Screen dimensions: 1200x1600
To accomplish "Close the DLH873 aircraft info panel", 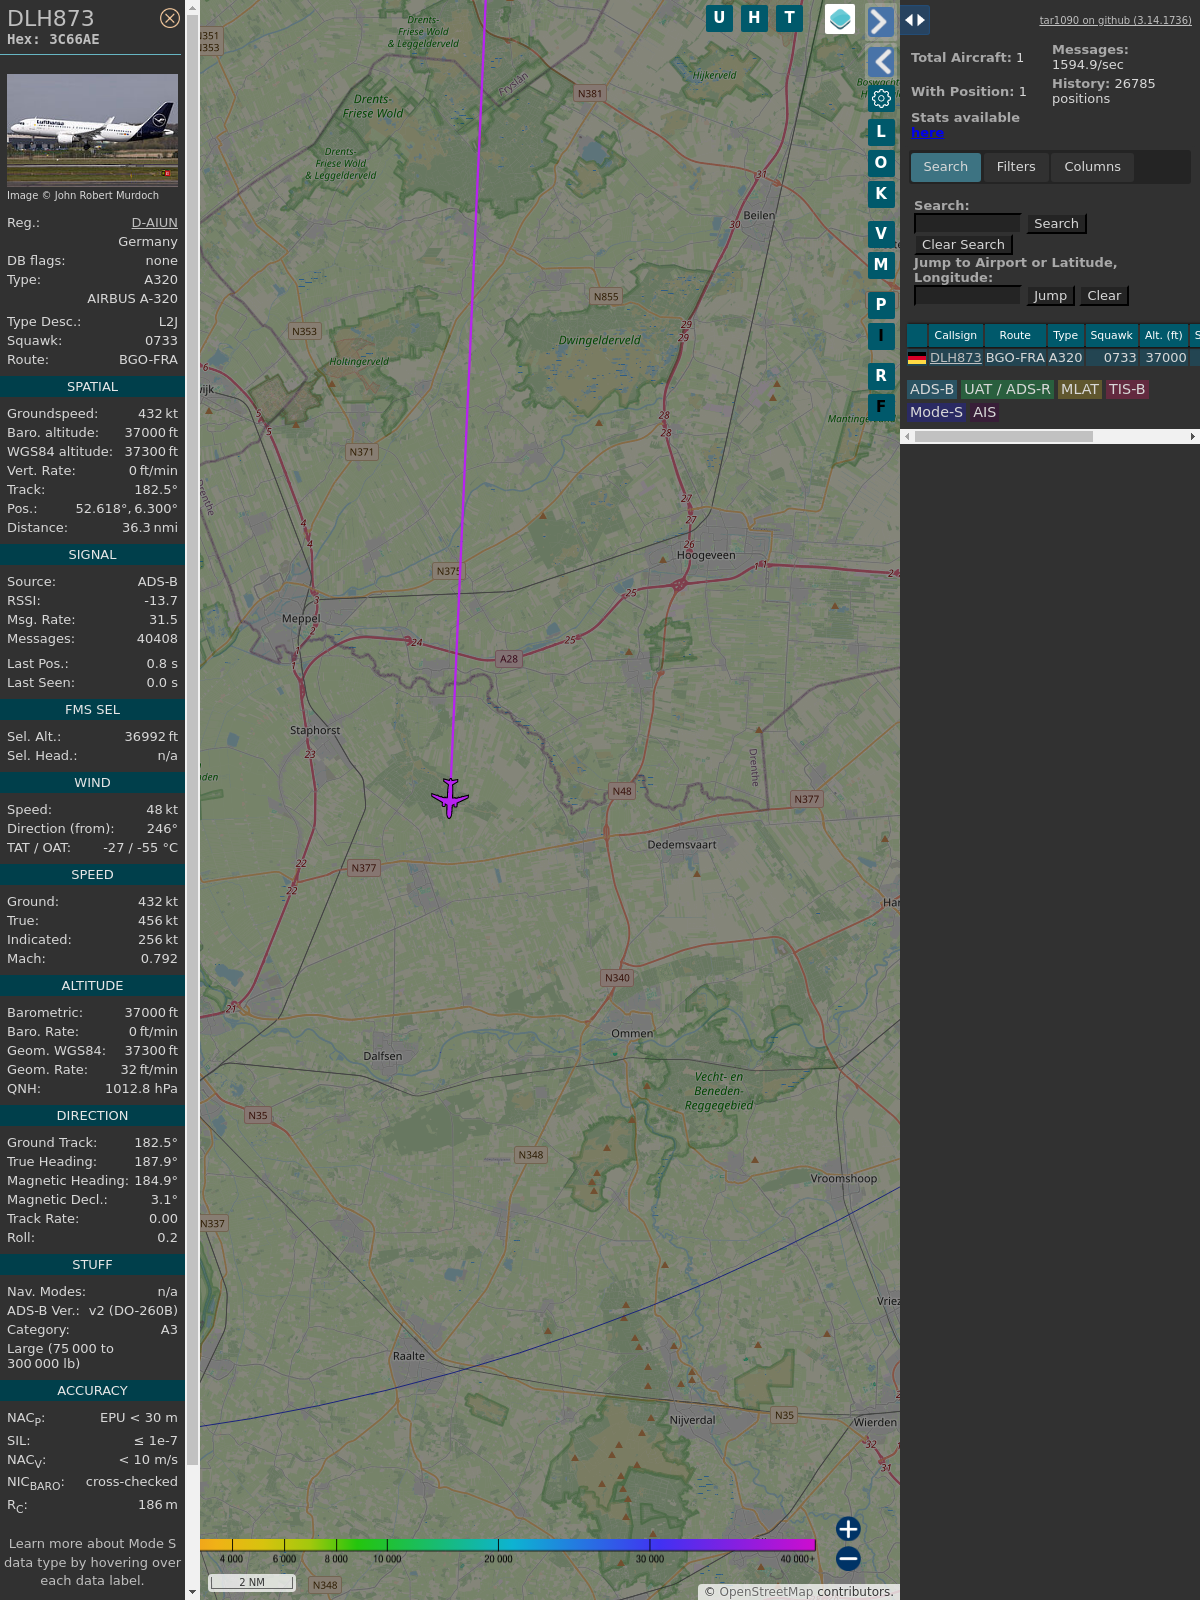I will click(170, 18).
